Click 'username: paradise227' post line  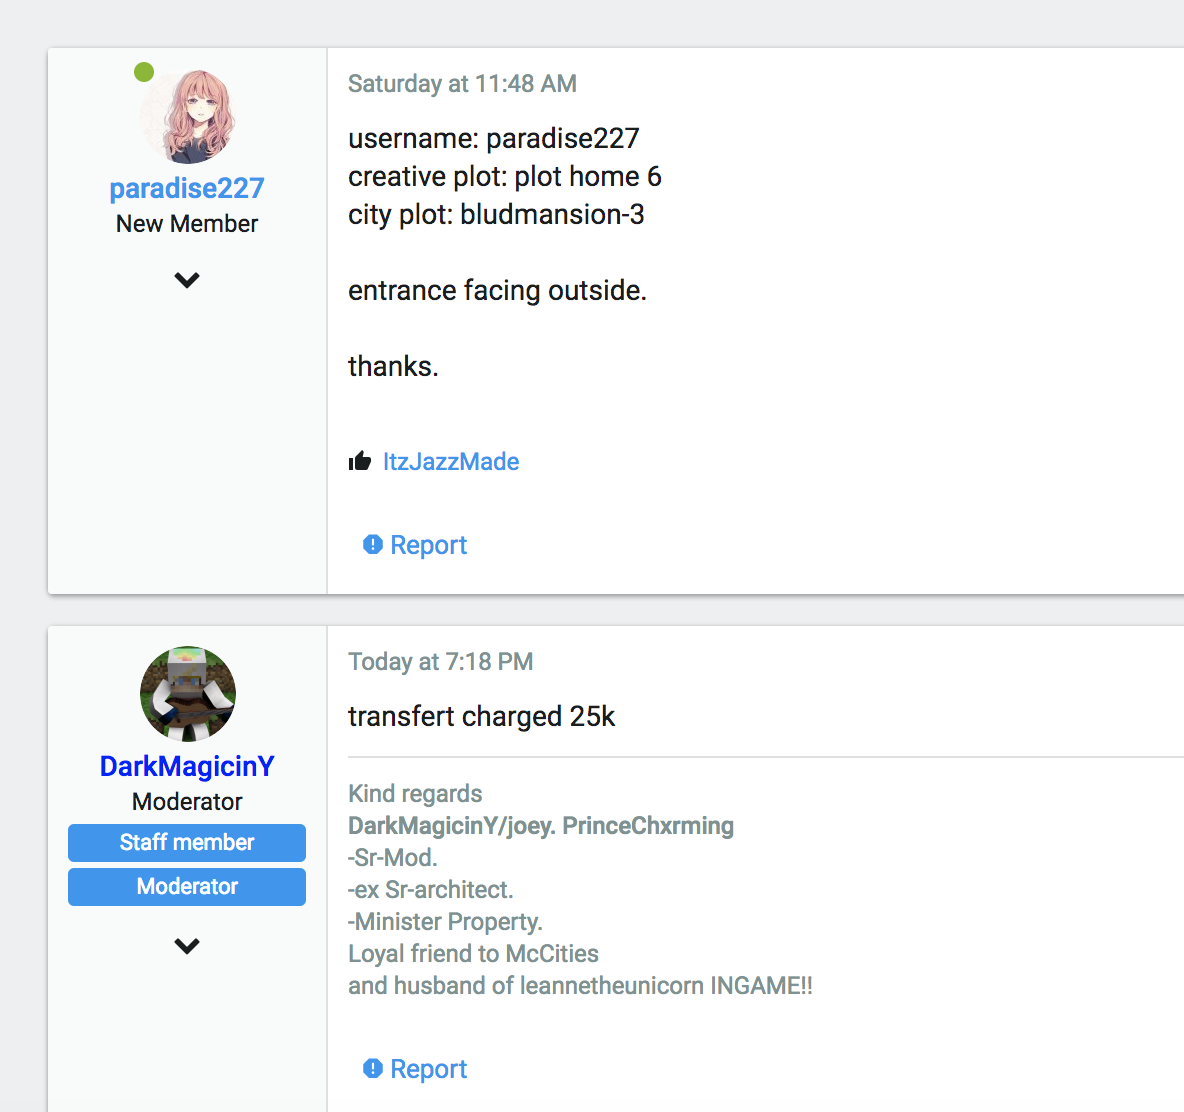pos(494,139)
